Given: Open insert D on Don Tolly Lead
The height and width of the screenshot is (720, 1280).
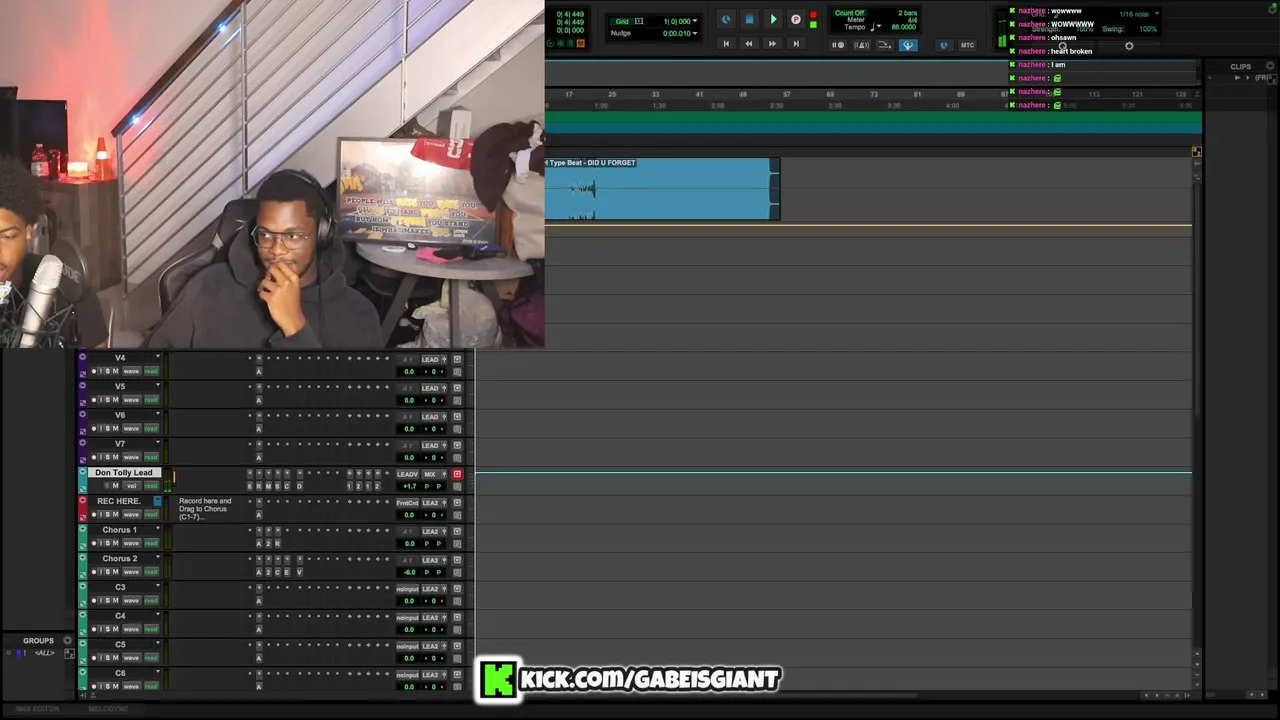Looking at the screenshot, I should pos(298,486).
